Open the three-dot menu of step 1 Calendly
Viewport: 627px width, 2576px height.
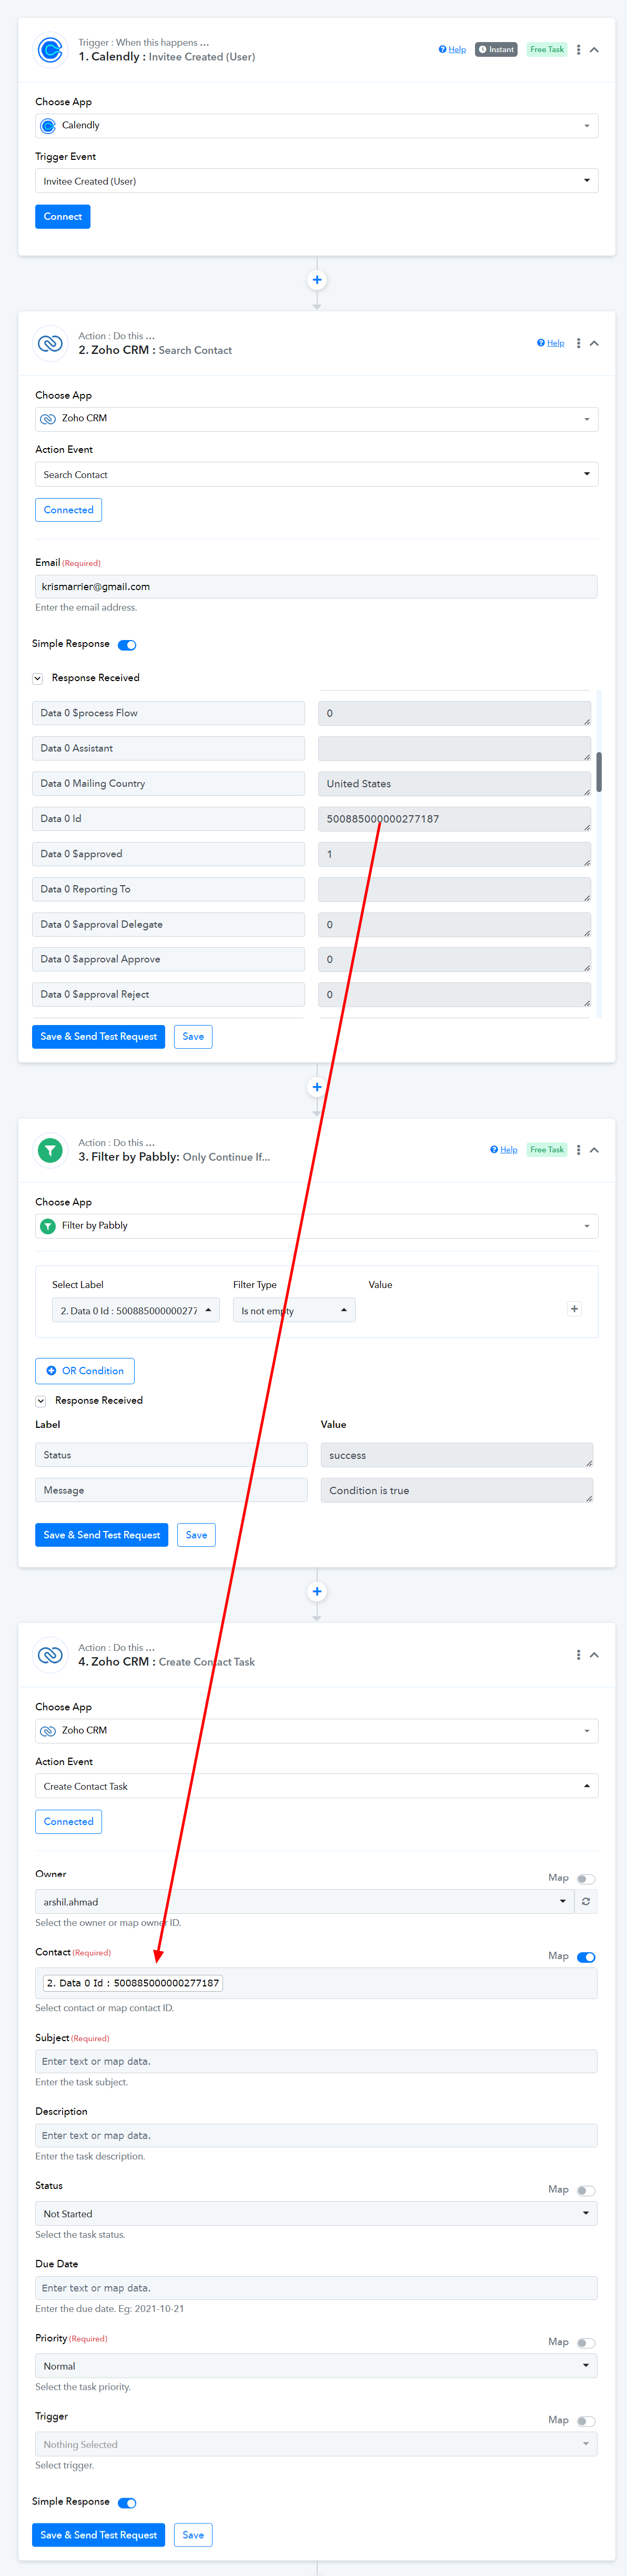[578, 49]
